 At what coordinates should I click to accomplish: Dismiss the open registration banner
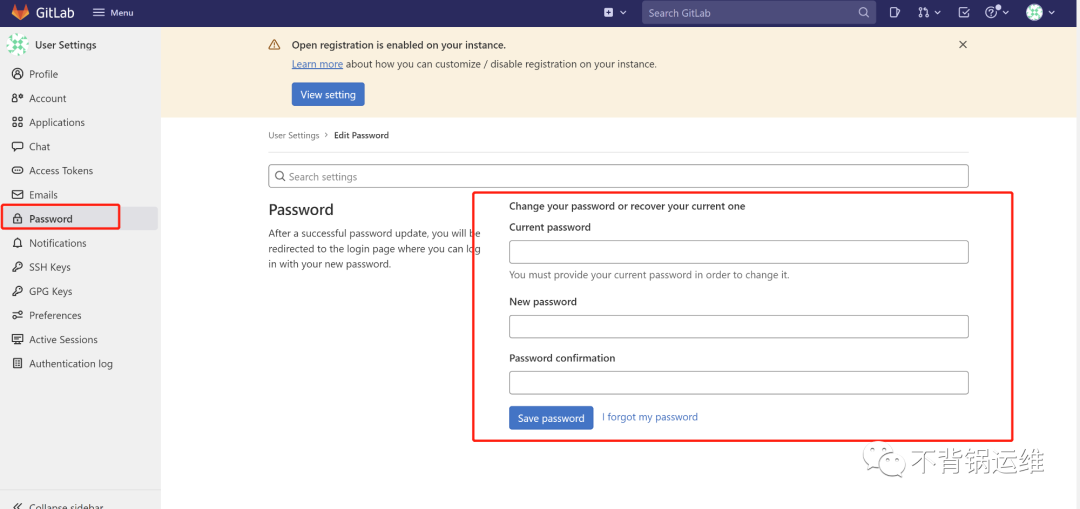(x=963, y=45)
